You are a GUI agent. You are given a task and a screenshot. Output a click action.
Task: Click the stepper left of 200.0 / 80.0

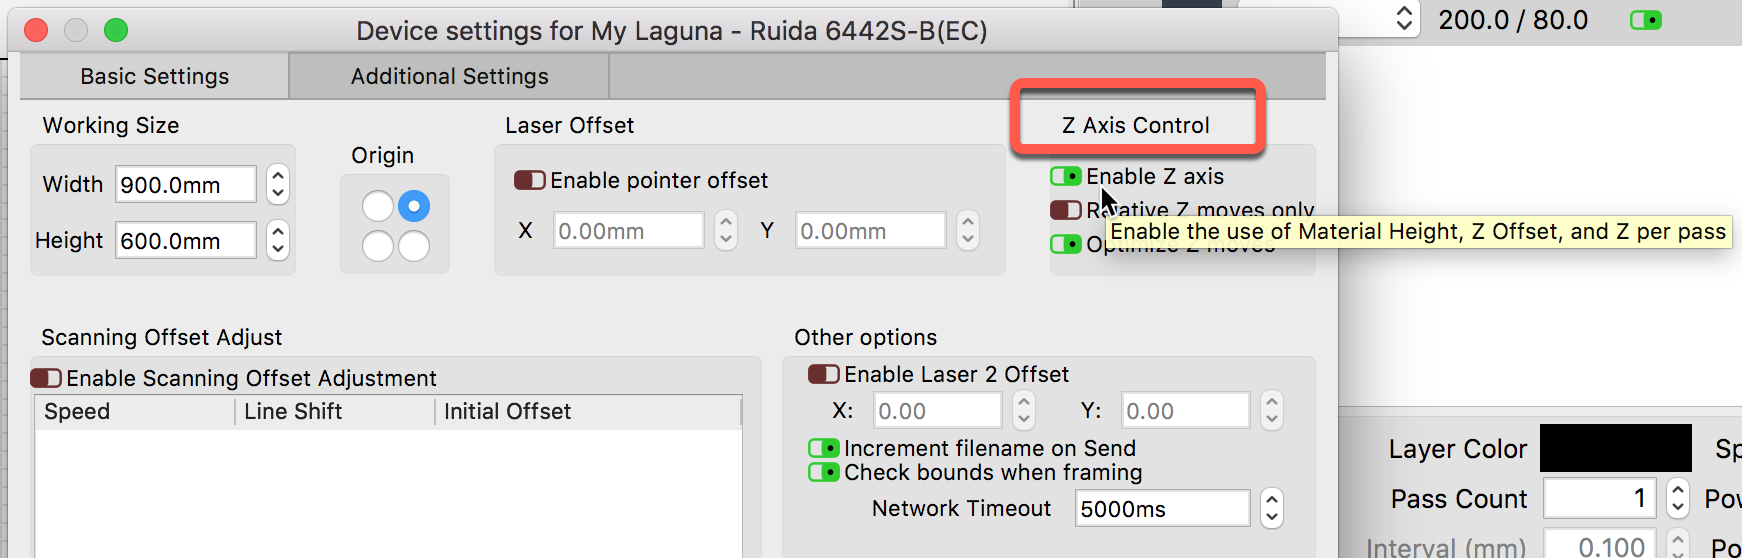(x=1405, y=18)
